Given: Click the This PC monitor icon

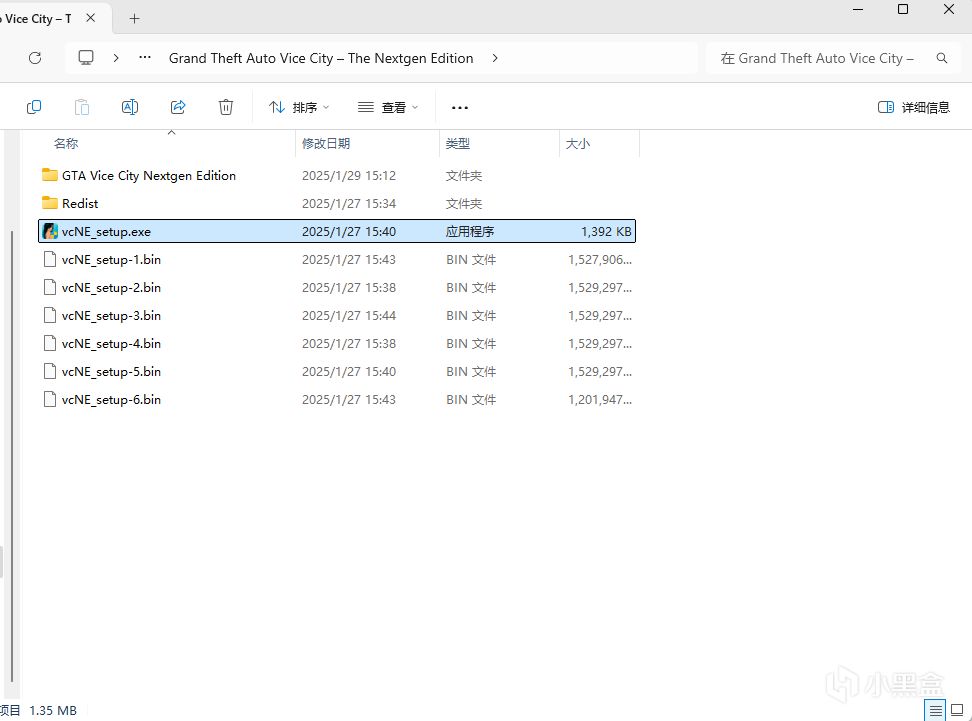Looking at the screenshot, I should [86, 58].
